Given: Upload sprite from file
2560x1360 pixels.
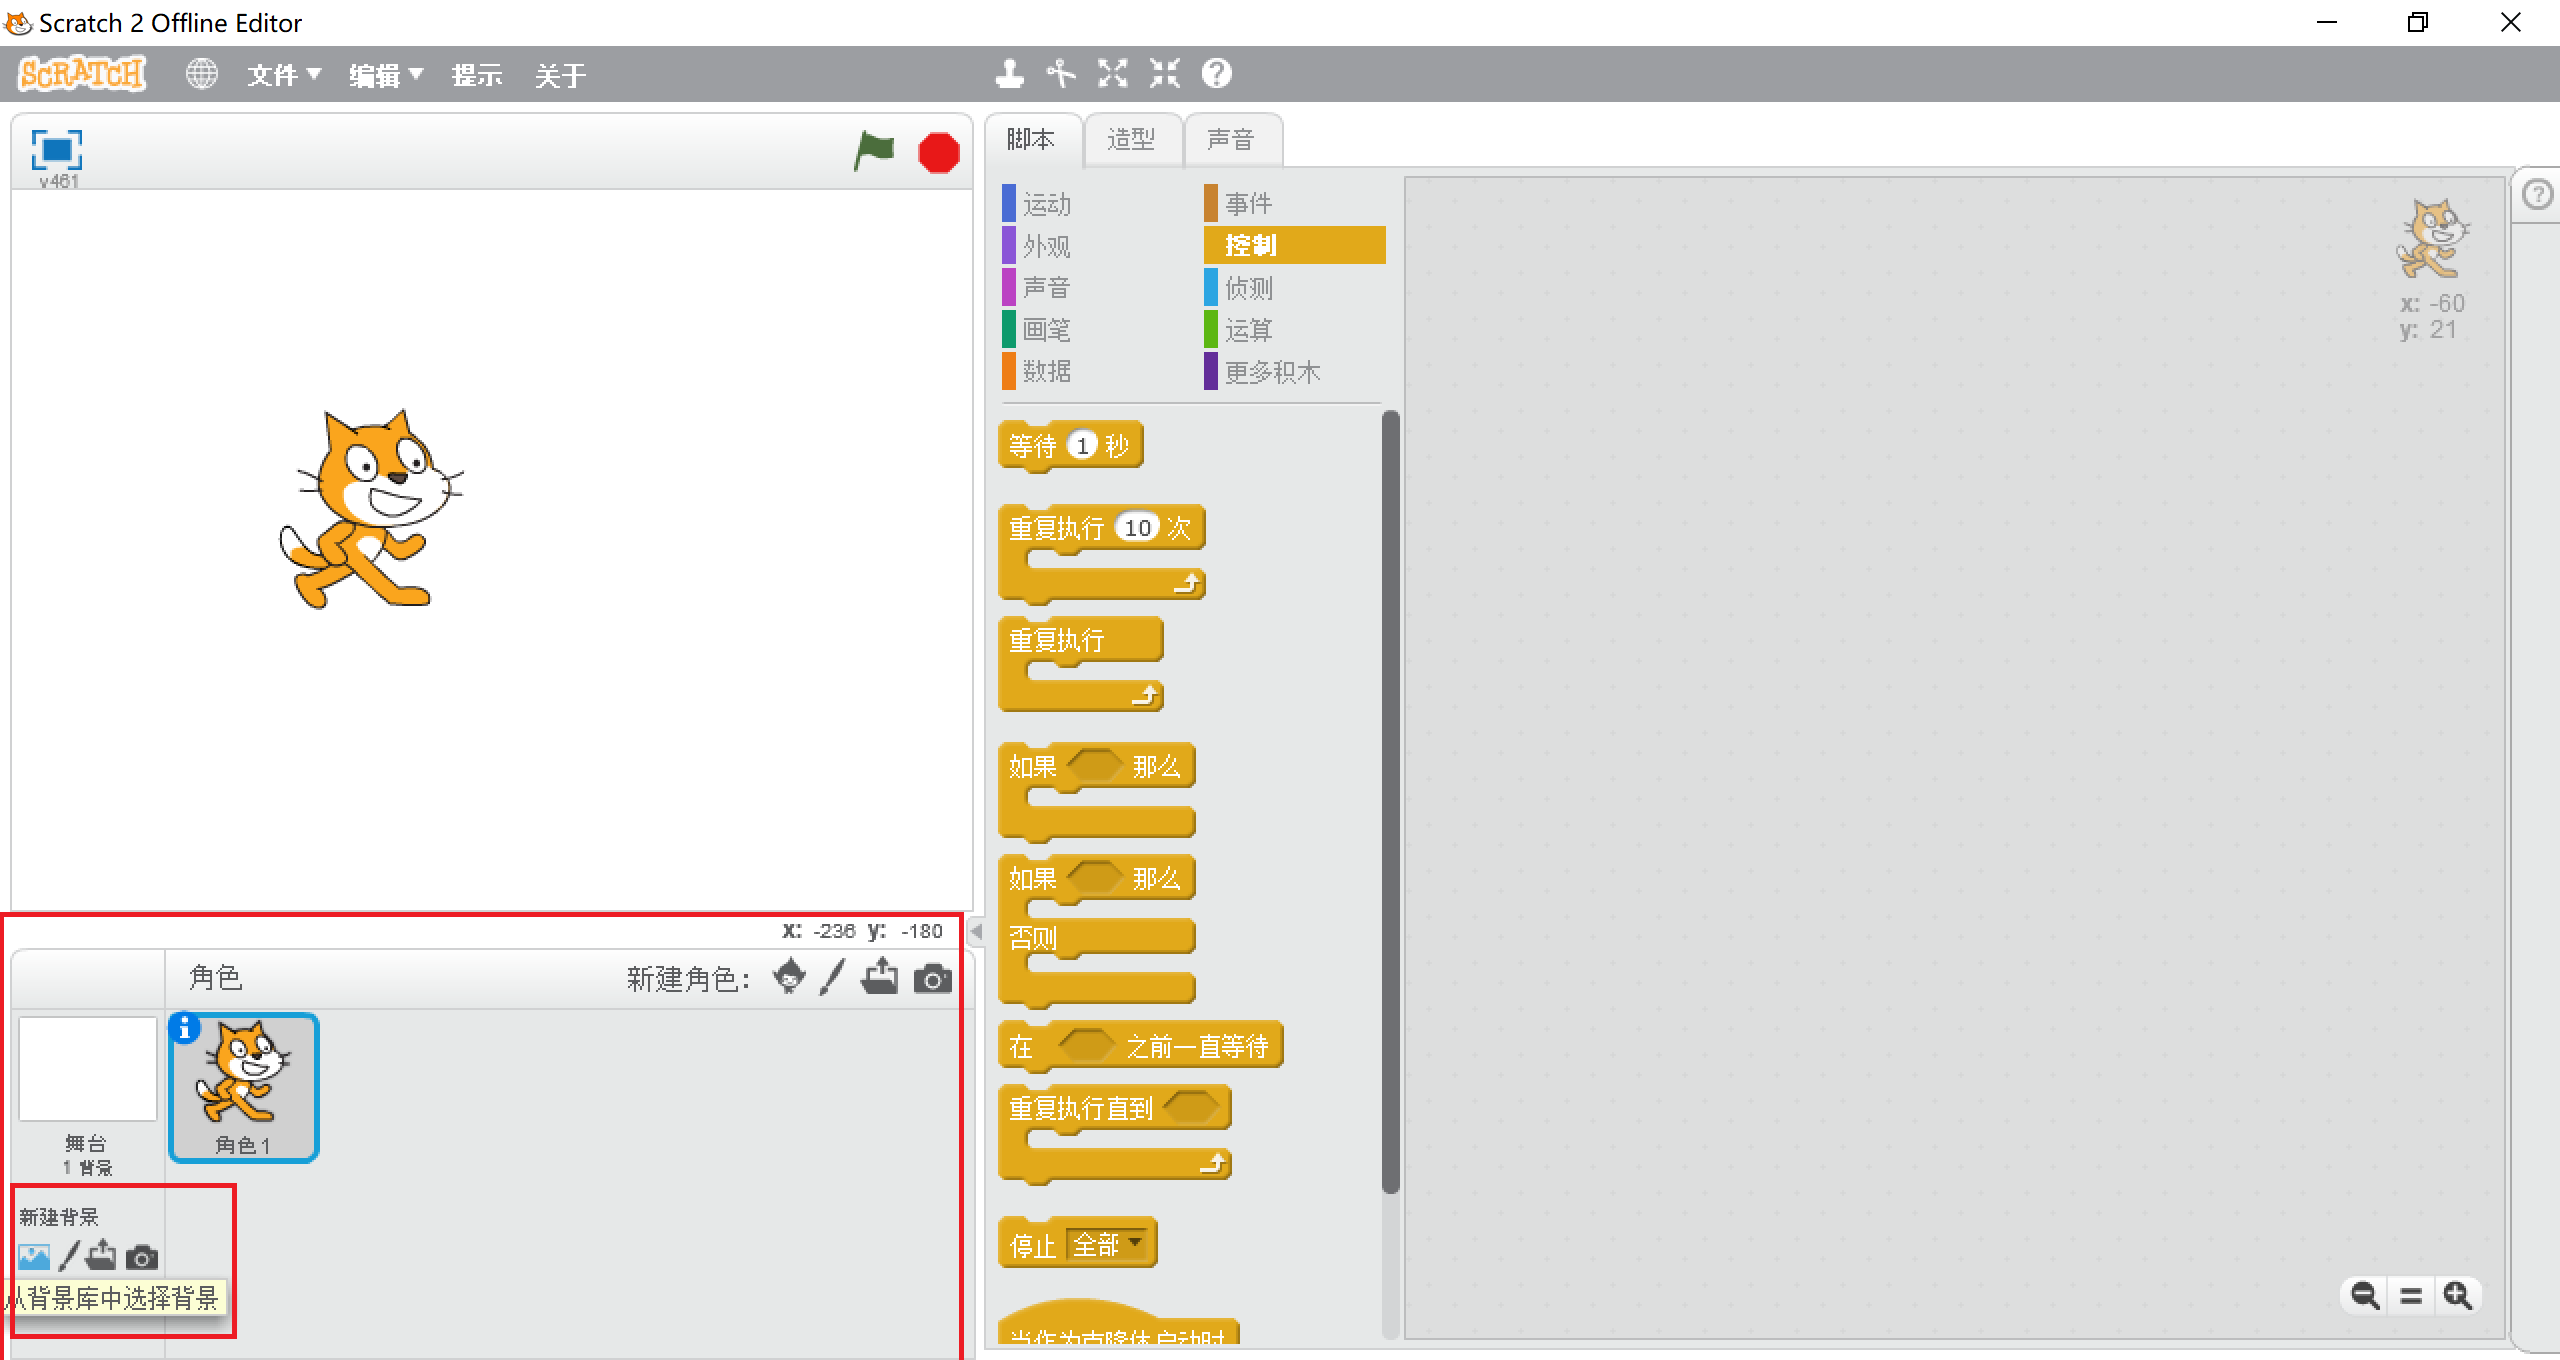Looking at the screenshot, I should pyautogui.click(x=879, y=977).
